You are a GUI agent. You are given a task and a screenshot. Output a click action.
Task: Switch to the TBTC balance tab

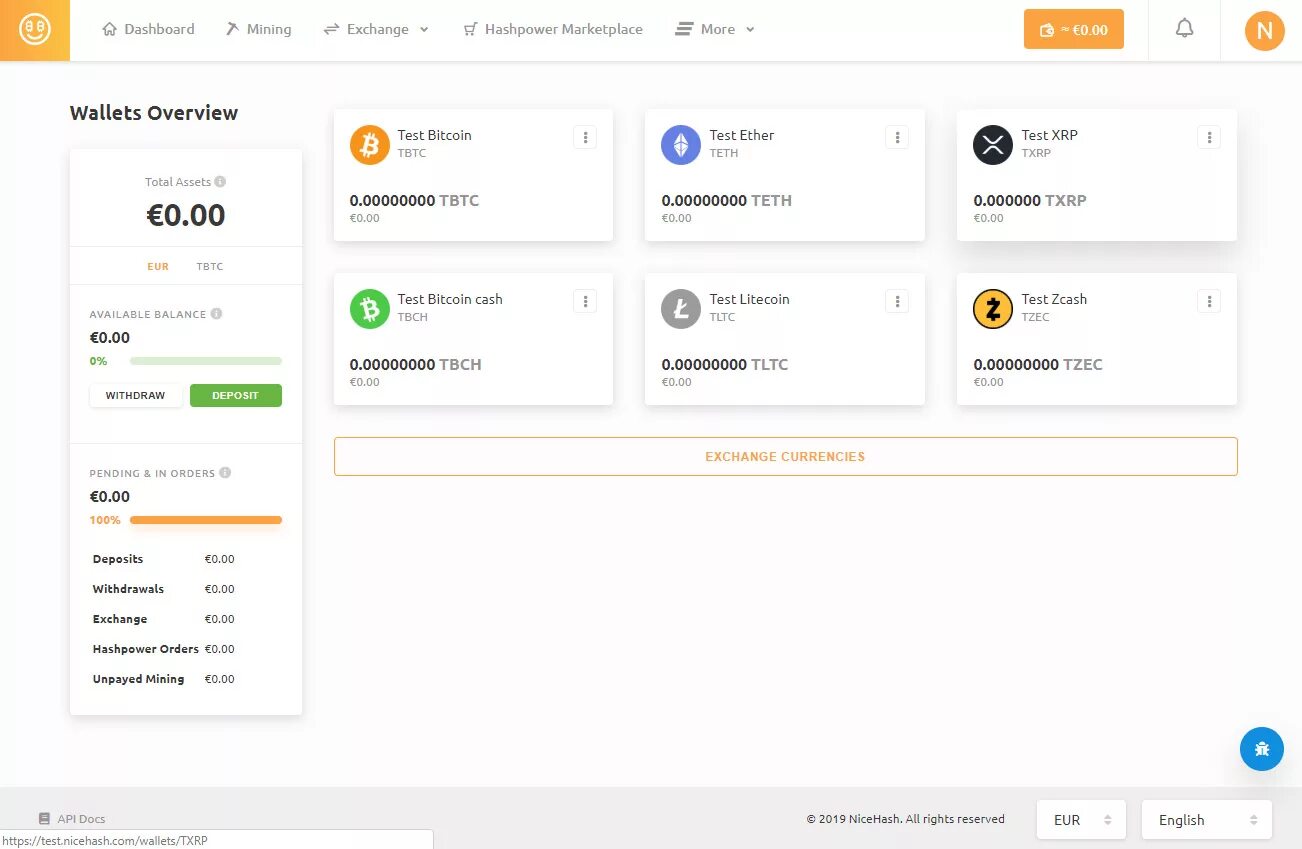tap(209, 266)
